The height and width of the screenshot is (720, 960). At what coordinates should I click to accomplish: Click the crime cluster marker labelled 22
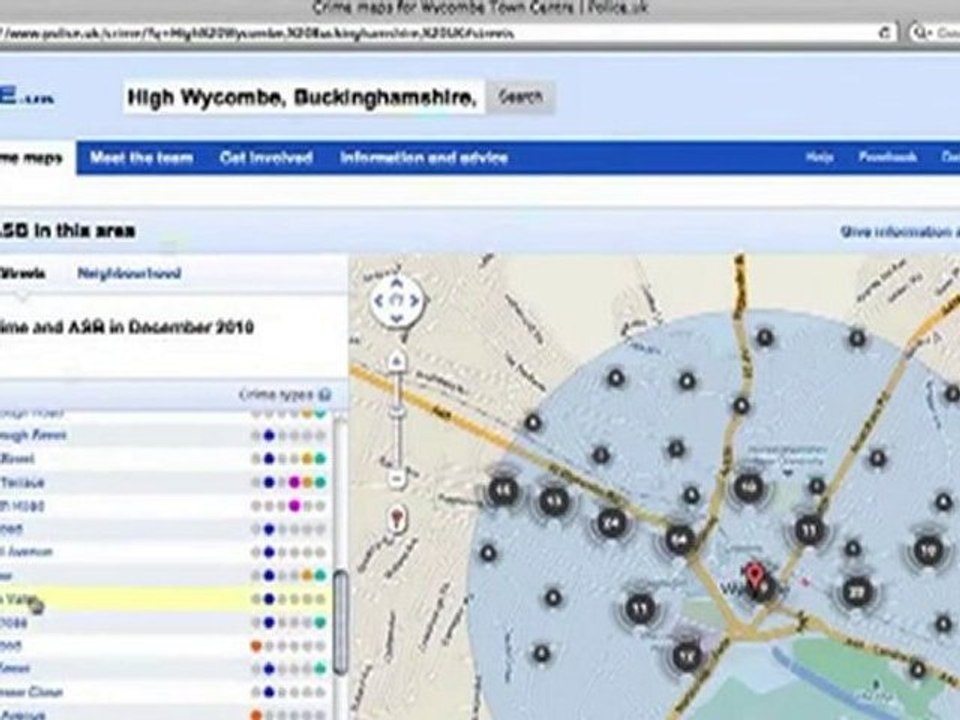[857, 592]
